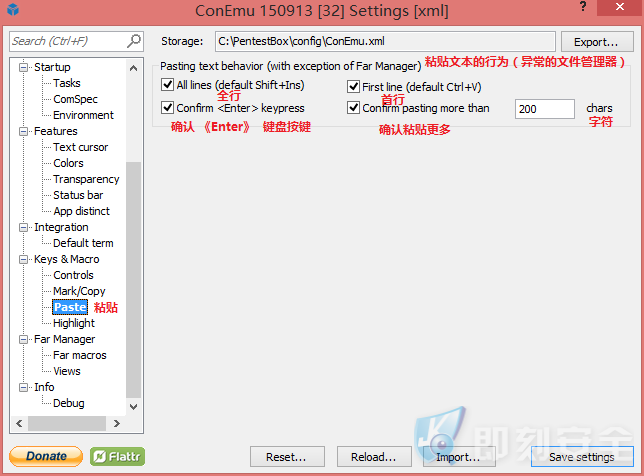Click the tree scroll down arrow
The width and height of the screenshot is (644, 476).
tap(133, 407)
